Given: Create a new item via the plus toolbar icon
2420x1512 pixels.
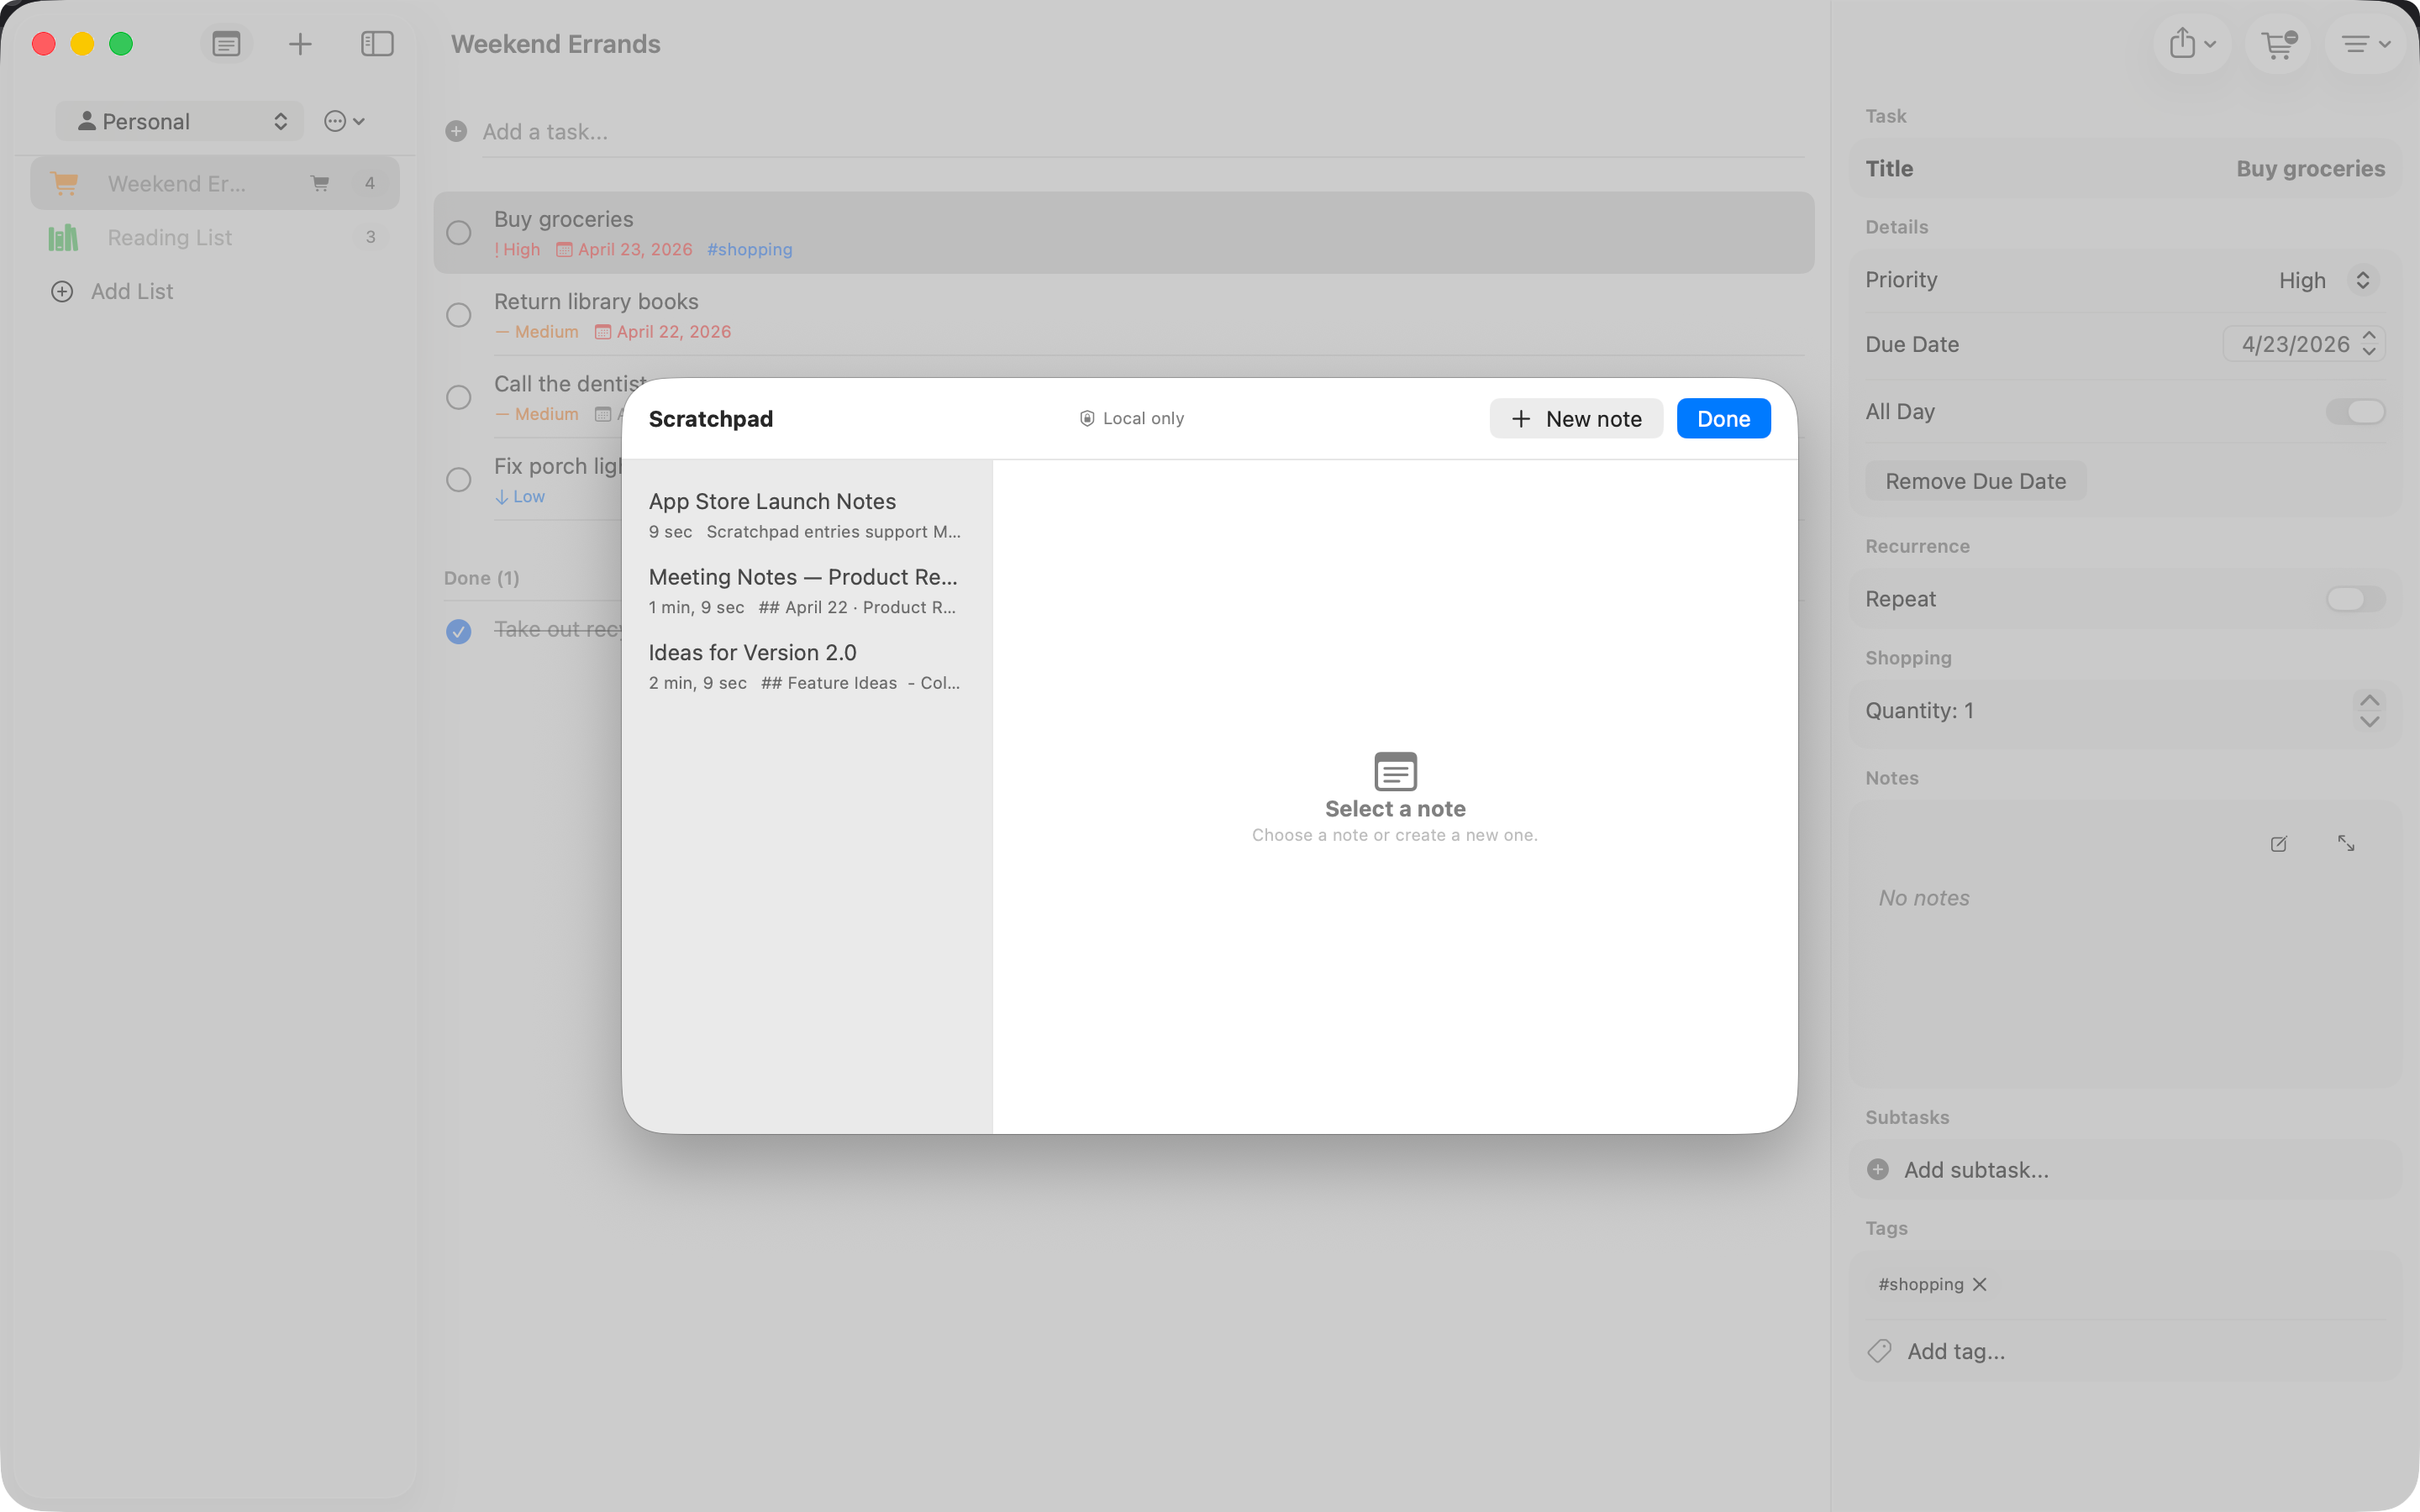Looking at the screenshot, I should pyautogui.click(x=300, y=44).
